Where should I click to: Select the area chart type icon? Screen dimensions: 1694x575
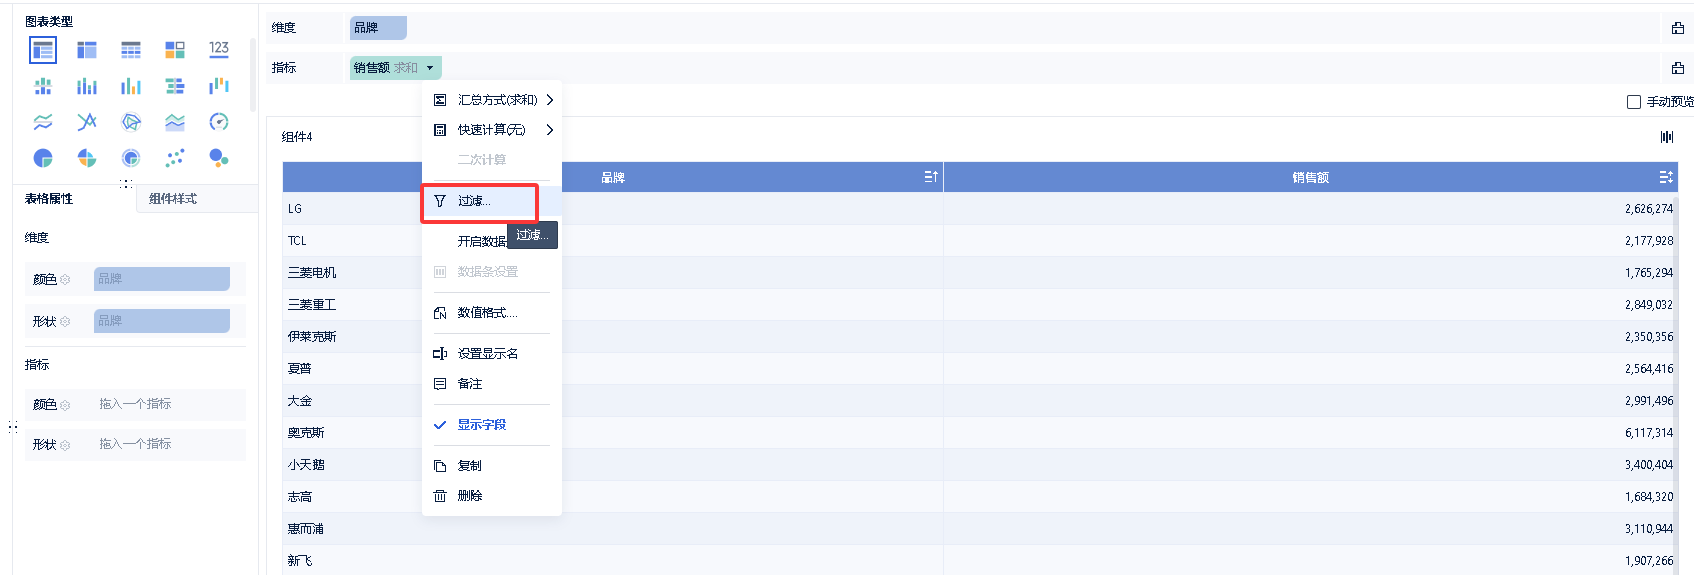175,122
